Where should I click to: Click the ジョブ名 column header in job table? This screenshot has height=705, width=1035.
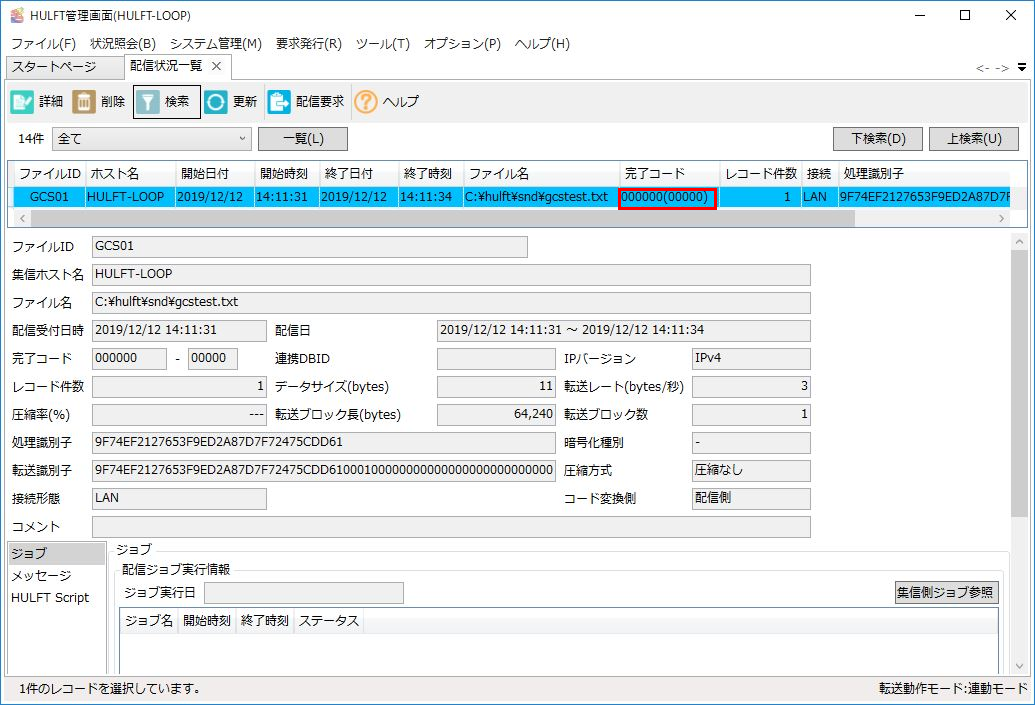pos(149,621)
